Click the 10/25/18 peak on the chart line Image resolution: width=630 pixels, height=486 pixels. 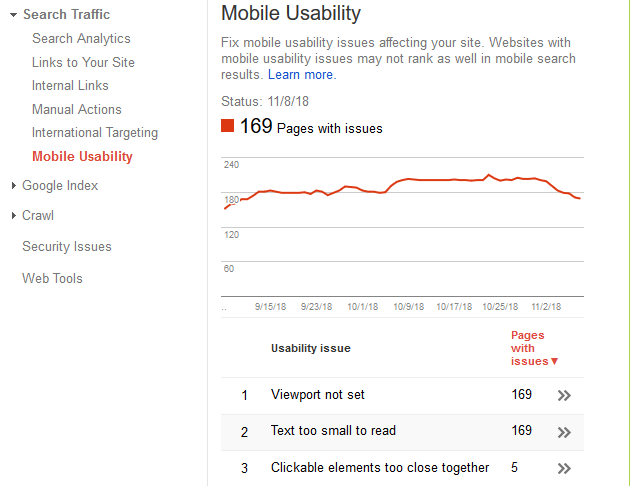click(489, 175)
